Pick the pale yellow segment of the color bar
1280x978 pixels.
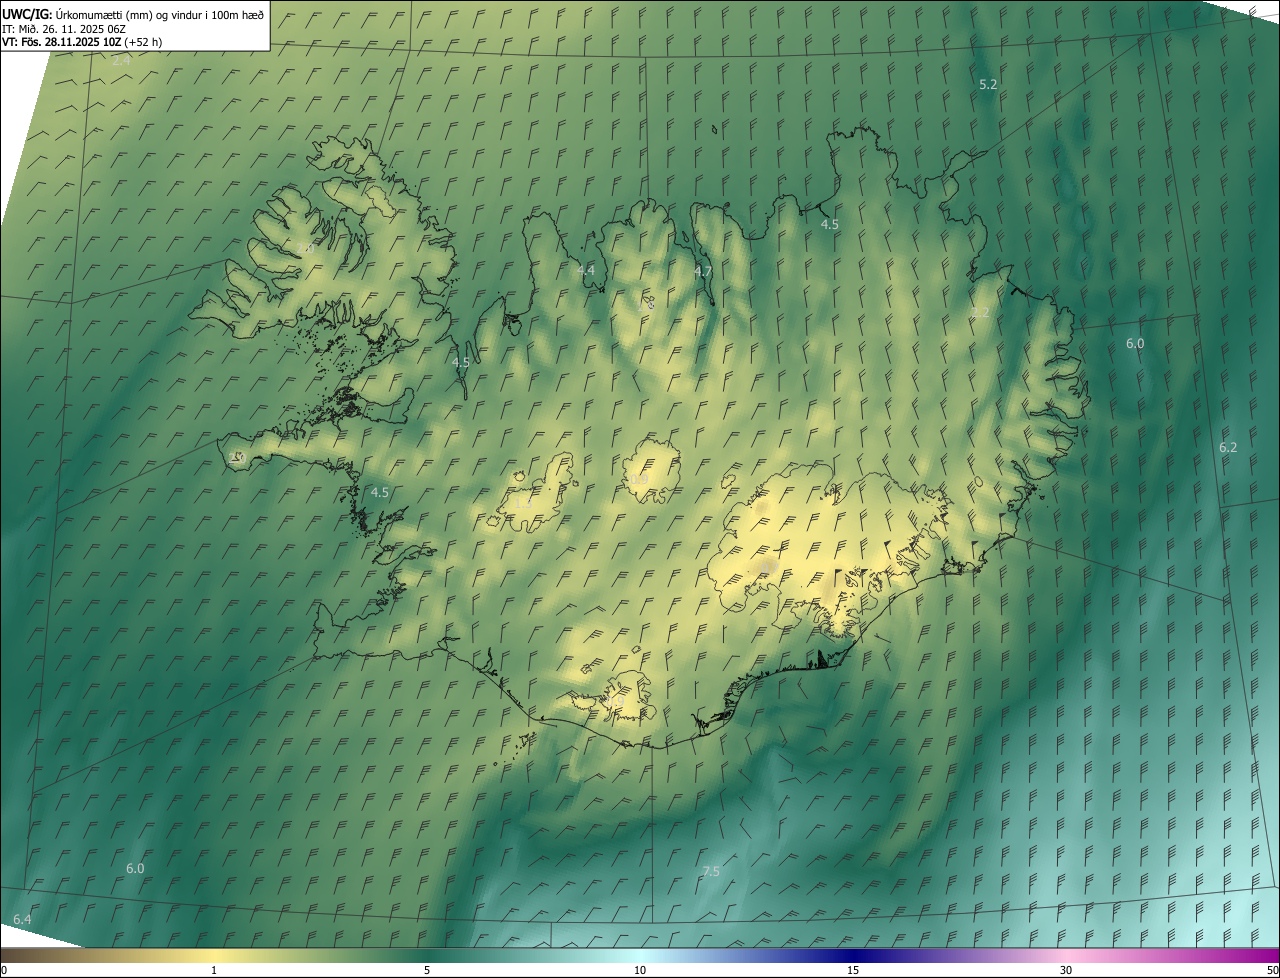[214, 956]
